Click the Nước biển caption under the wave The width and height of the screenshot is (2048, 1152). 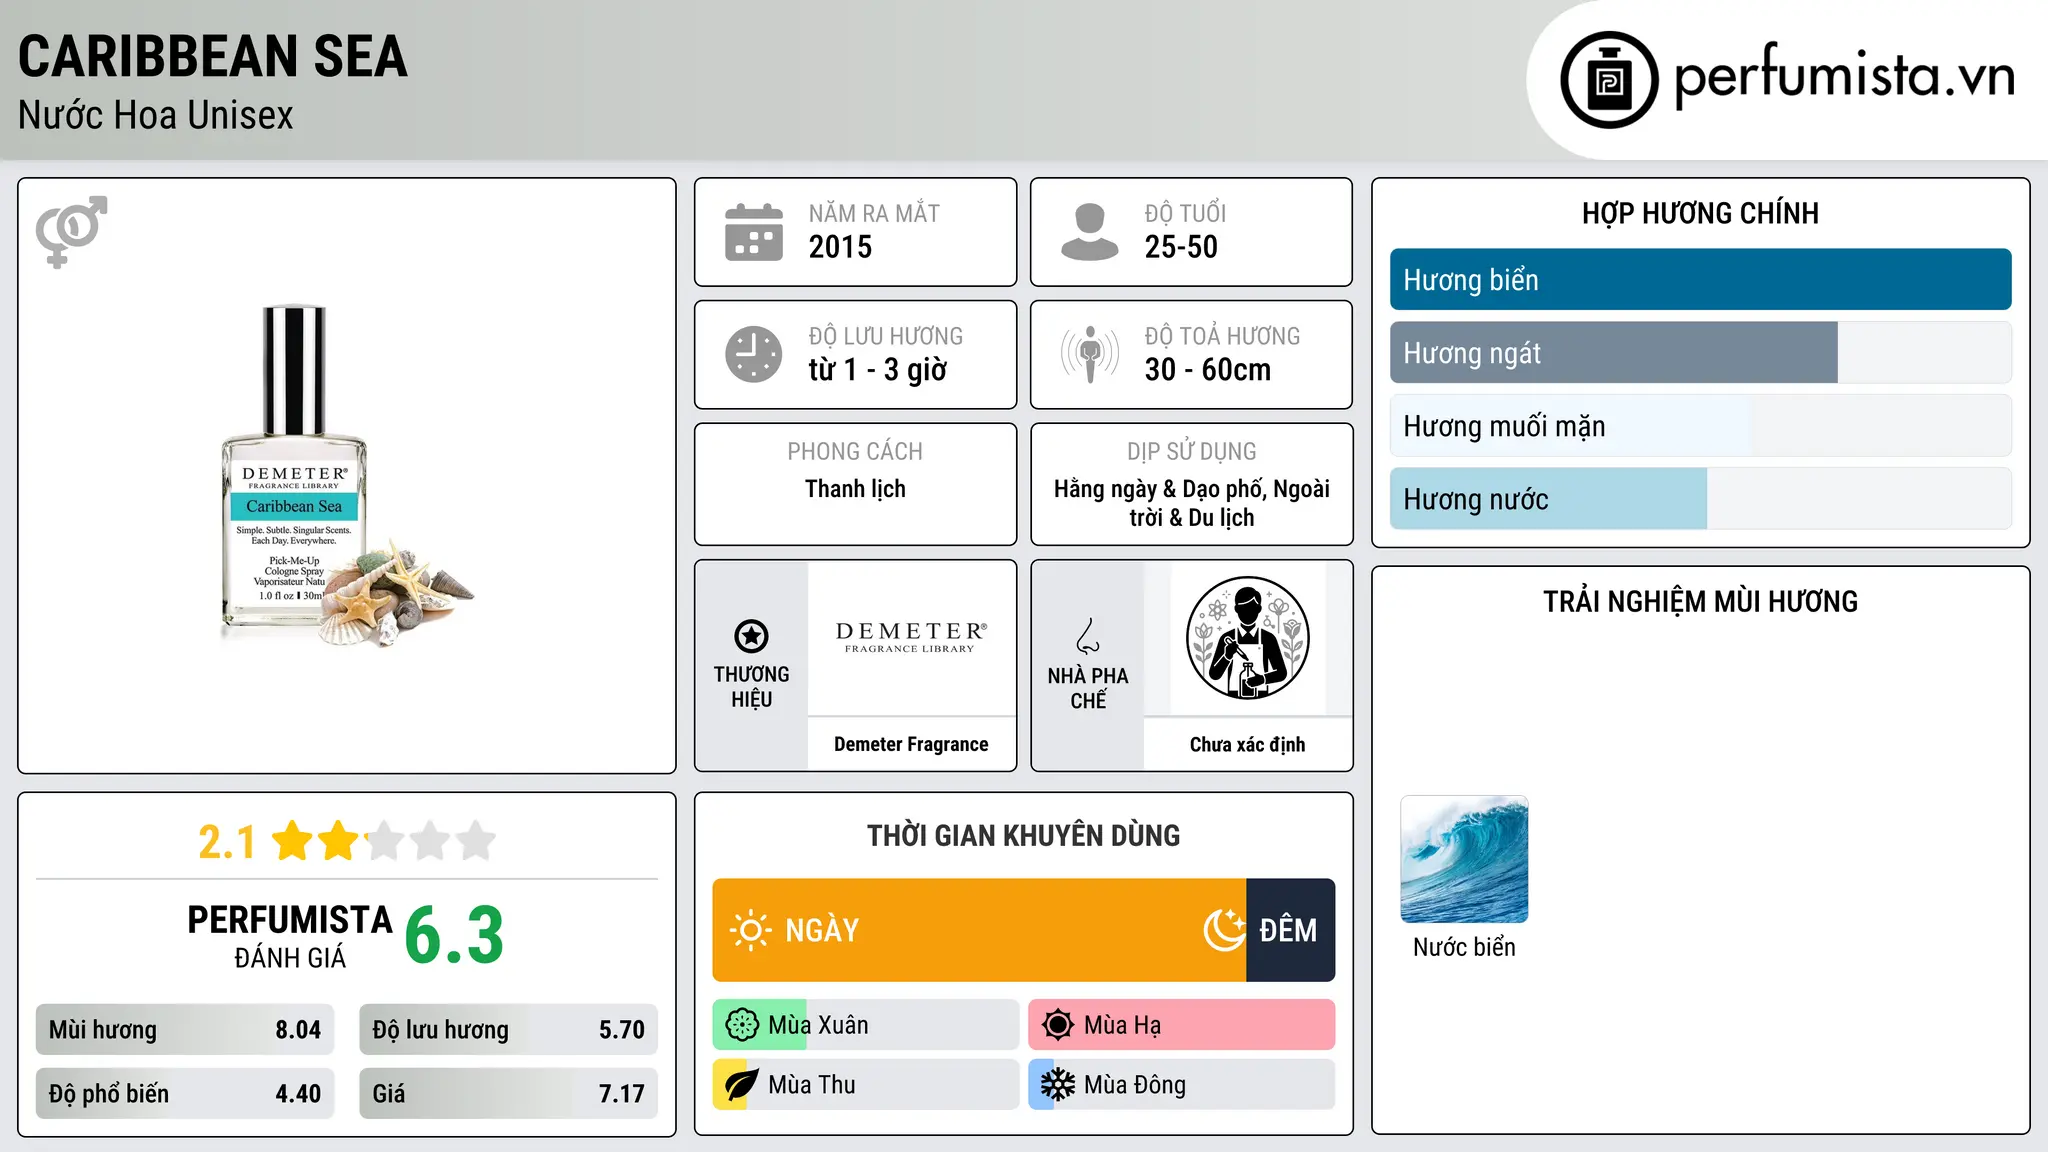pos(1464,947)
